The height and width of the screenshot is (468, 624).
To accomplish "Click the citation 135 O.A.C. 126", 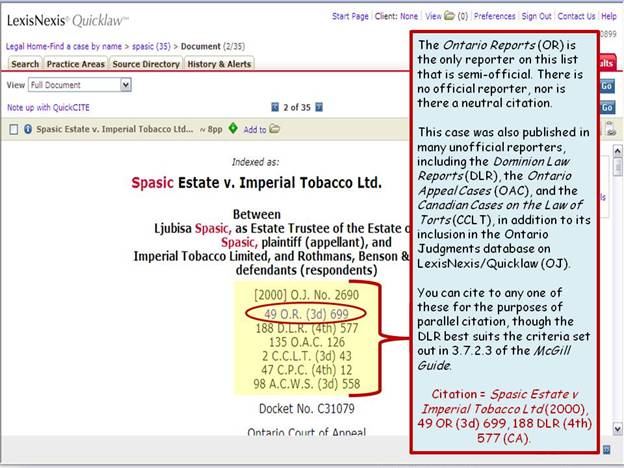I will (x=306, y=342).
